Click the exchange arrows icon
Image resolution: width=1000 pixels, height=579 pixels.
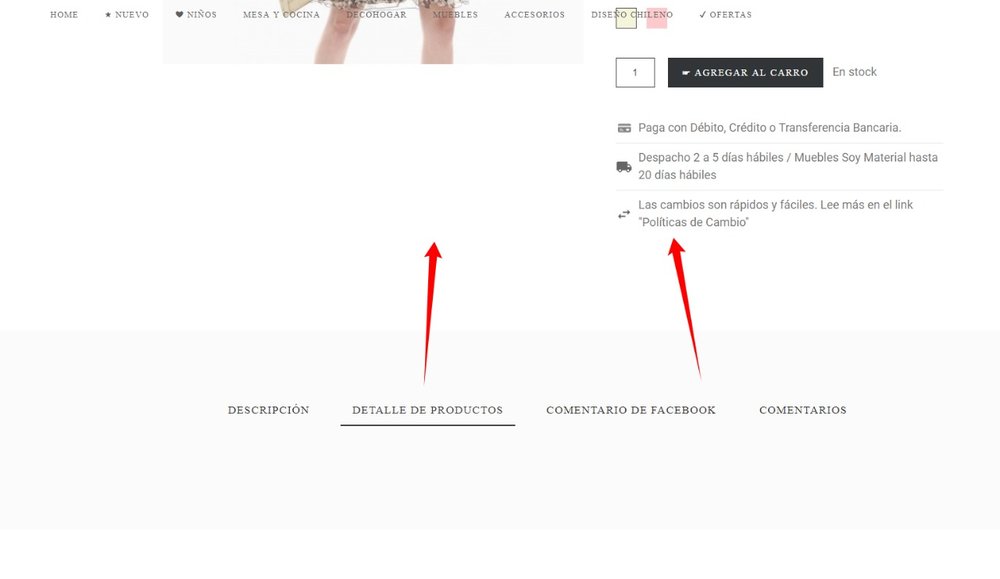pos(624,214)
